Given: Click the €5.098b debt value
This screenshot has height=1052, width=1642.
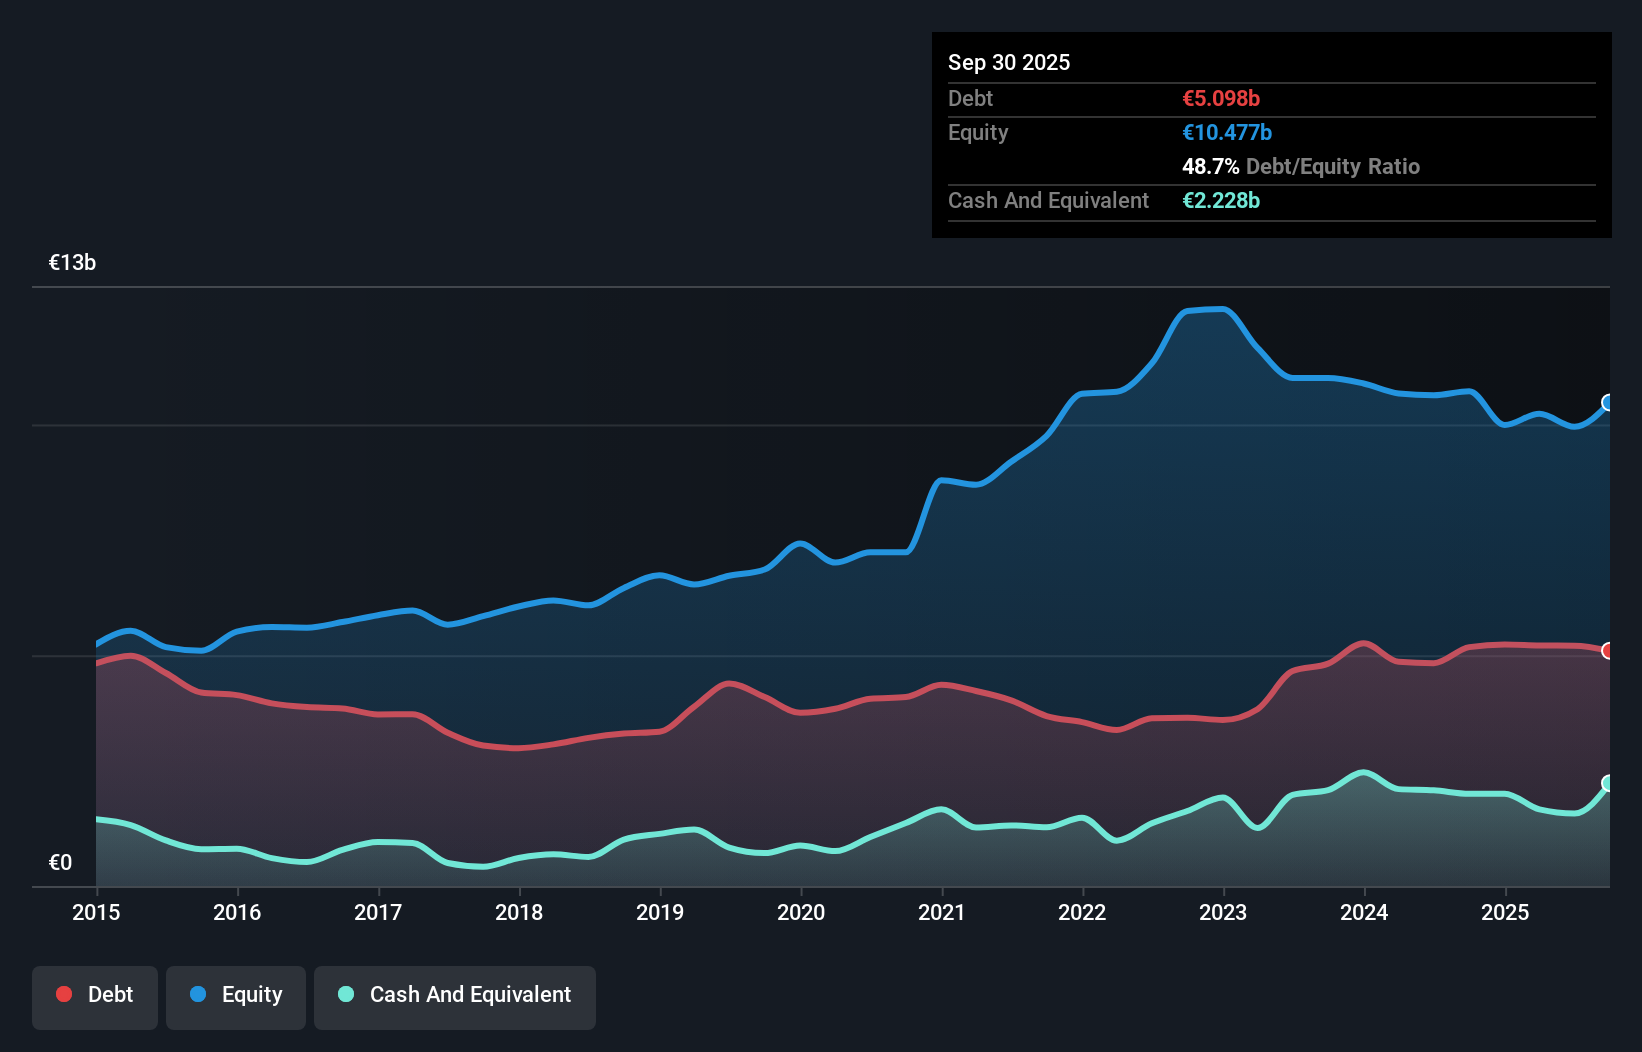Looking at the screenshot, I should [1221, 98].
